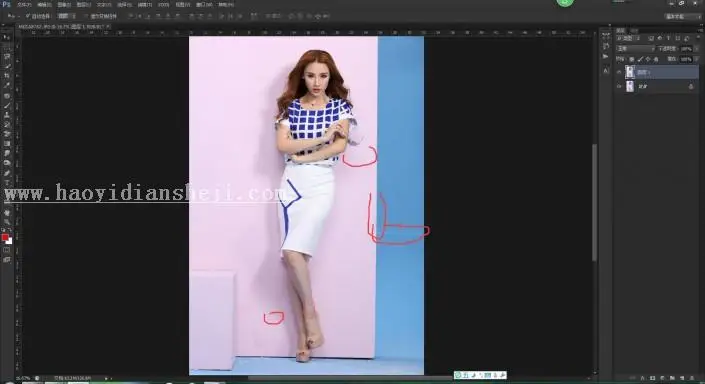Lock layer position icon

648,59
